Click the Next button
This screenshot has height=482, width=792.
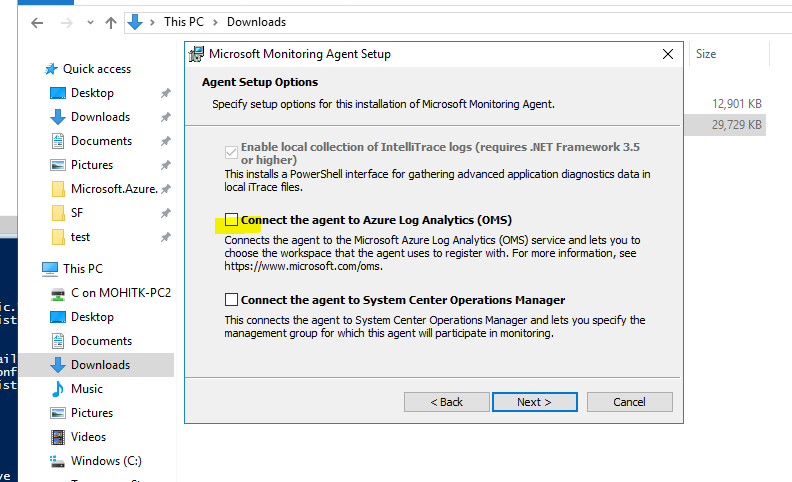(x=534, y=402)
